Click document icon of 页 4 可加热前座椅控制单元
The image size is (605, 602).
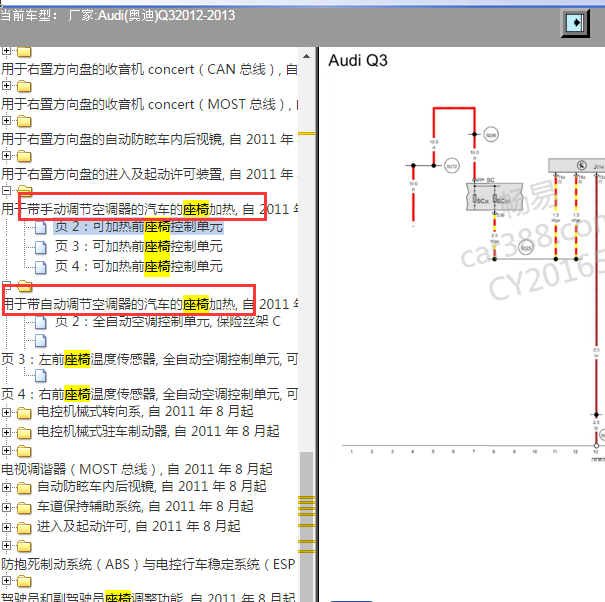[41, 267]
